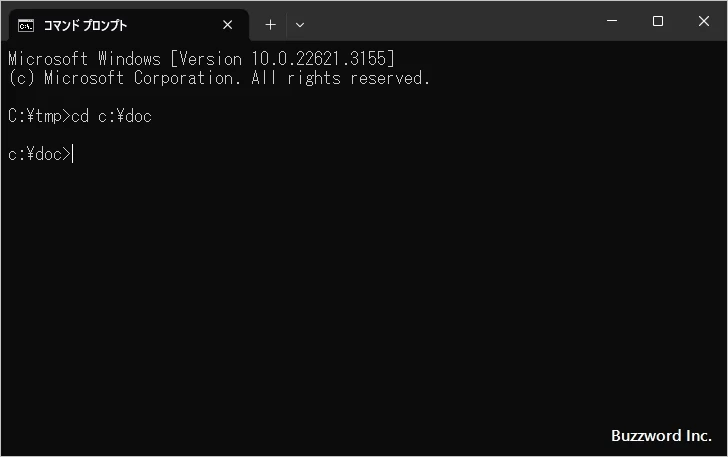Screen dimensions: 728x457
Task: Close the コマンド プロンプト tab
Action: [x=228, y=25]
